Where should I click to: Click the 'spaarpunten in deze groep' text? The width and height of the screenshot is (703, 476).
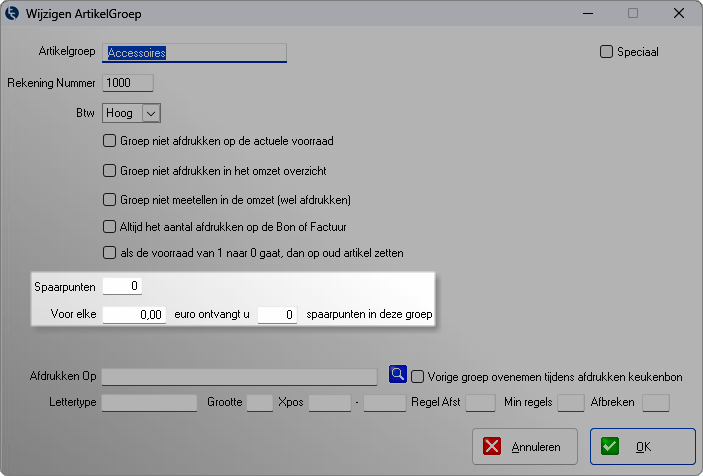click(x=369, y=314)
